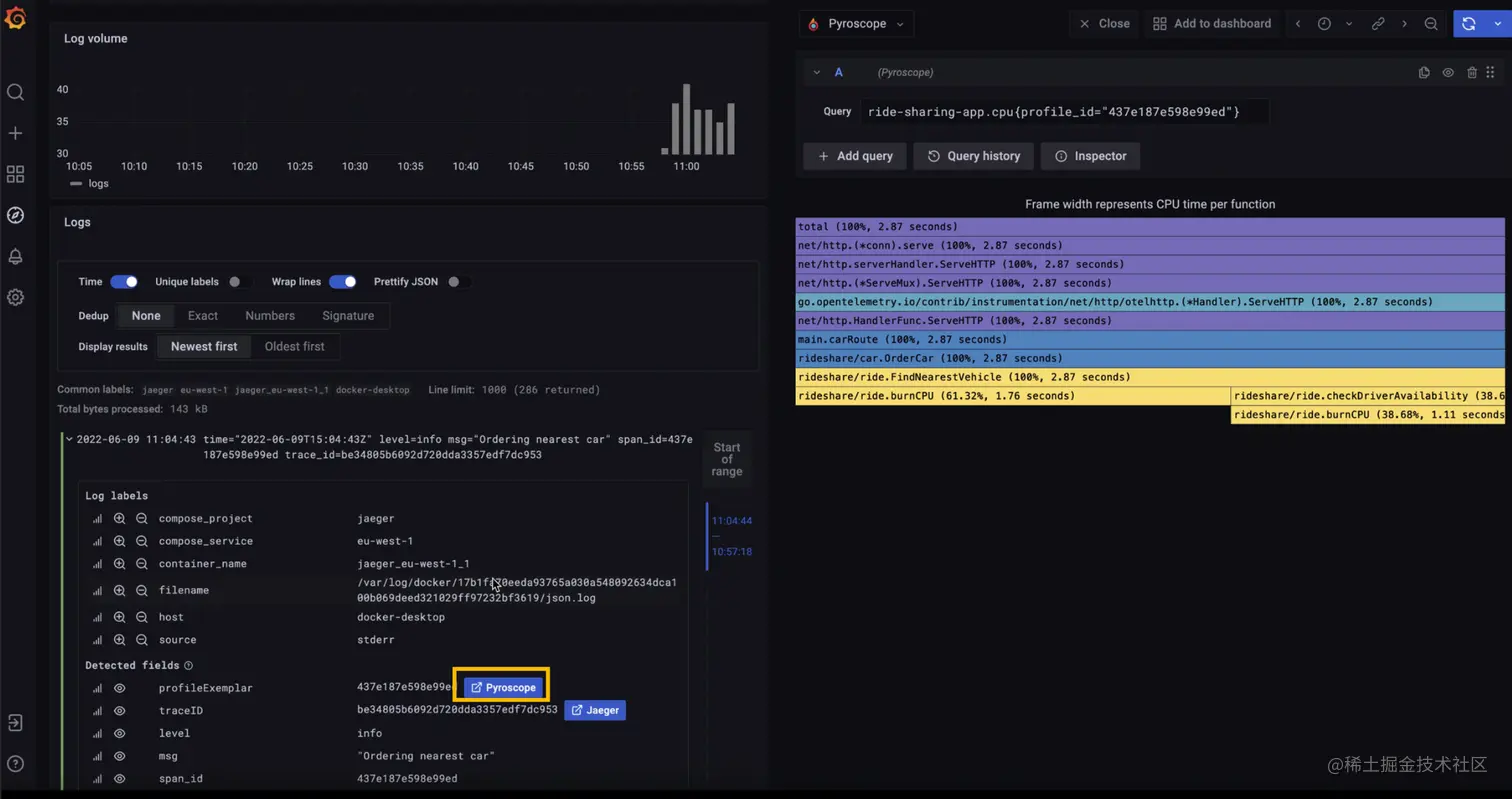Image resolution: width=1512 pixels, height=799 pixels.
Task: Filter out compose_service value eu-west-1
Action: 142,541
